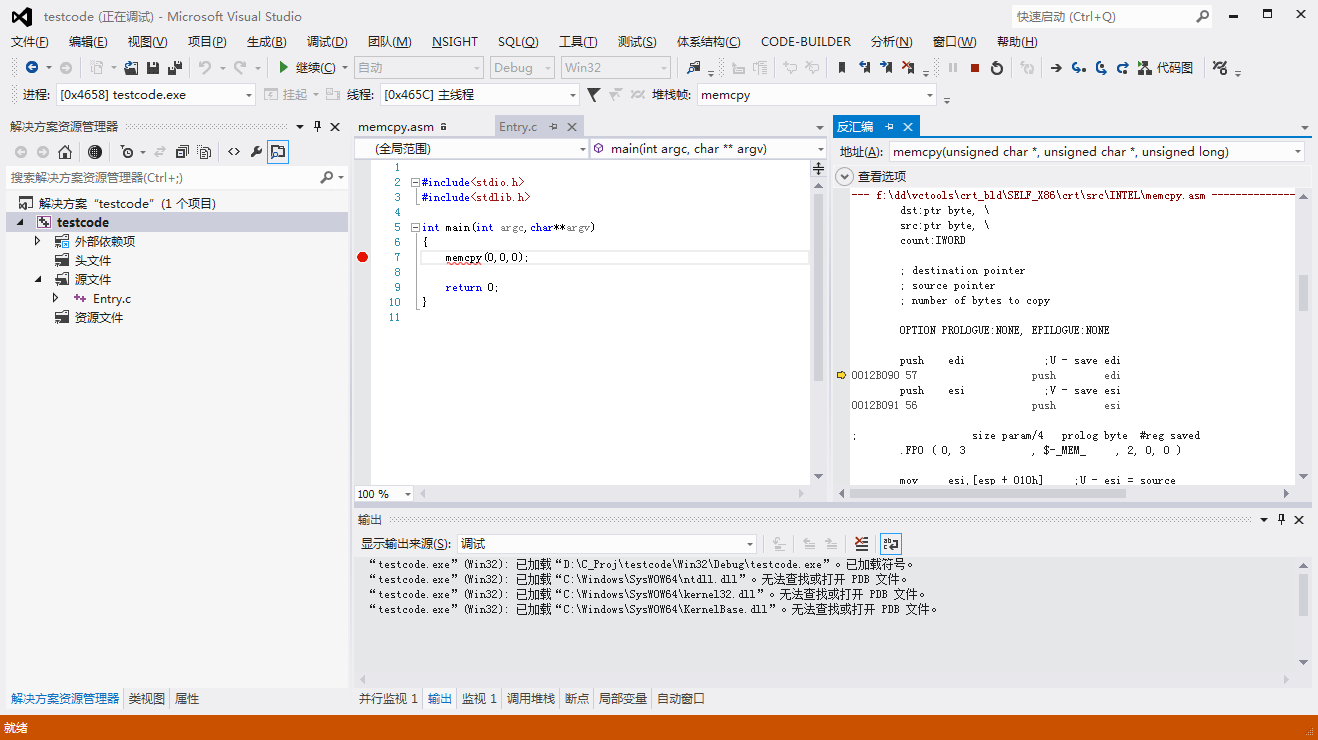Click View Code angle-bracket icon

click(234, 152)
